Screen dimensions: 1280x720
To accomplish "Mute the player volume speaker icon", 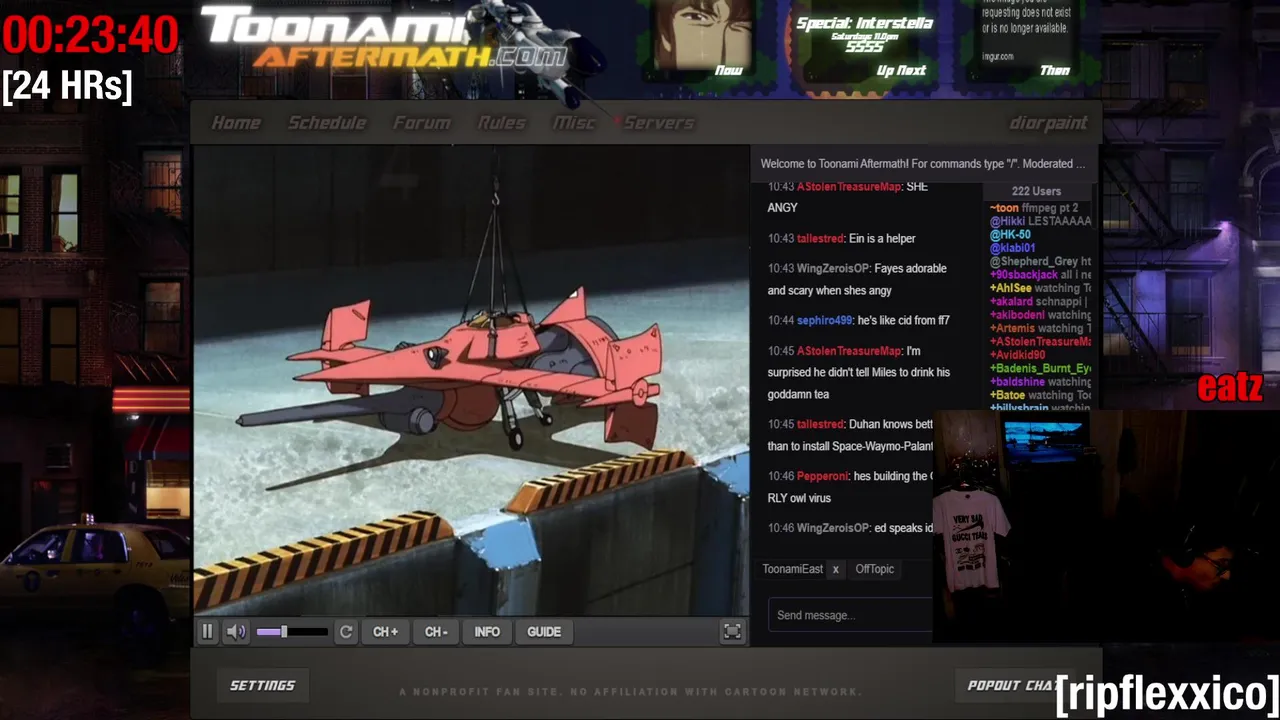I will [x=236, y=632].
